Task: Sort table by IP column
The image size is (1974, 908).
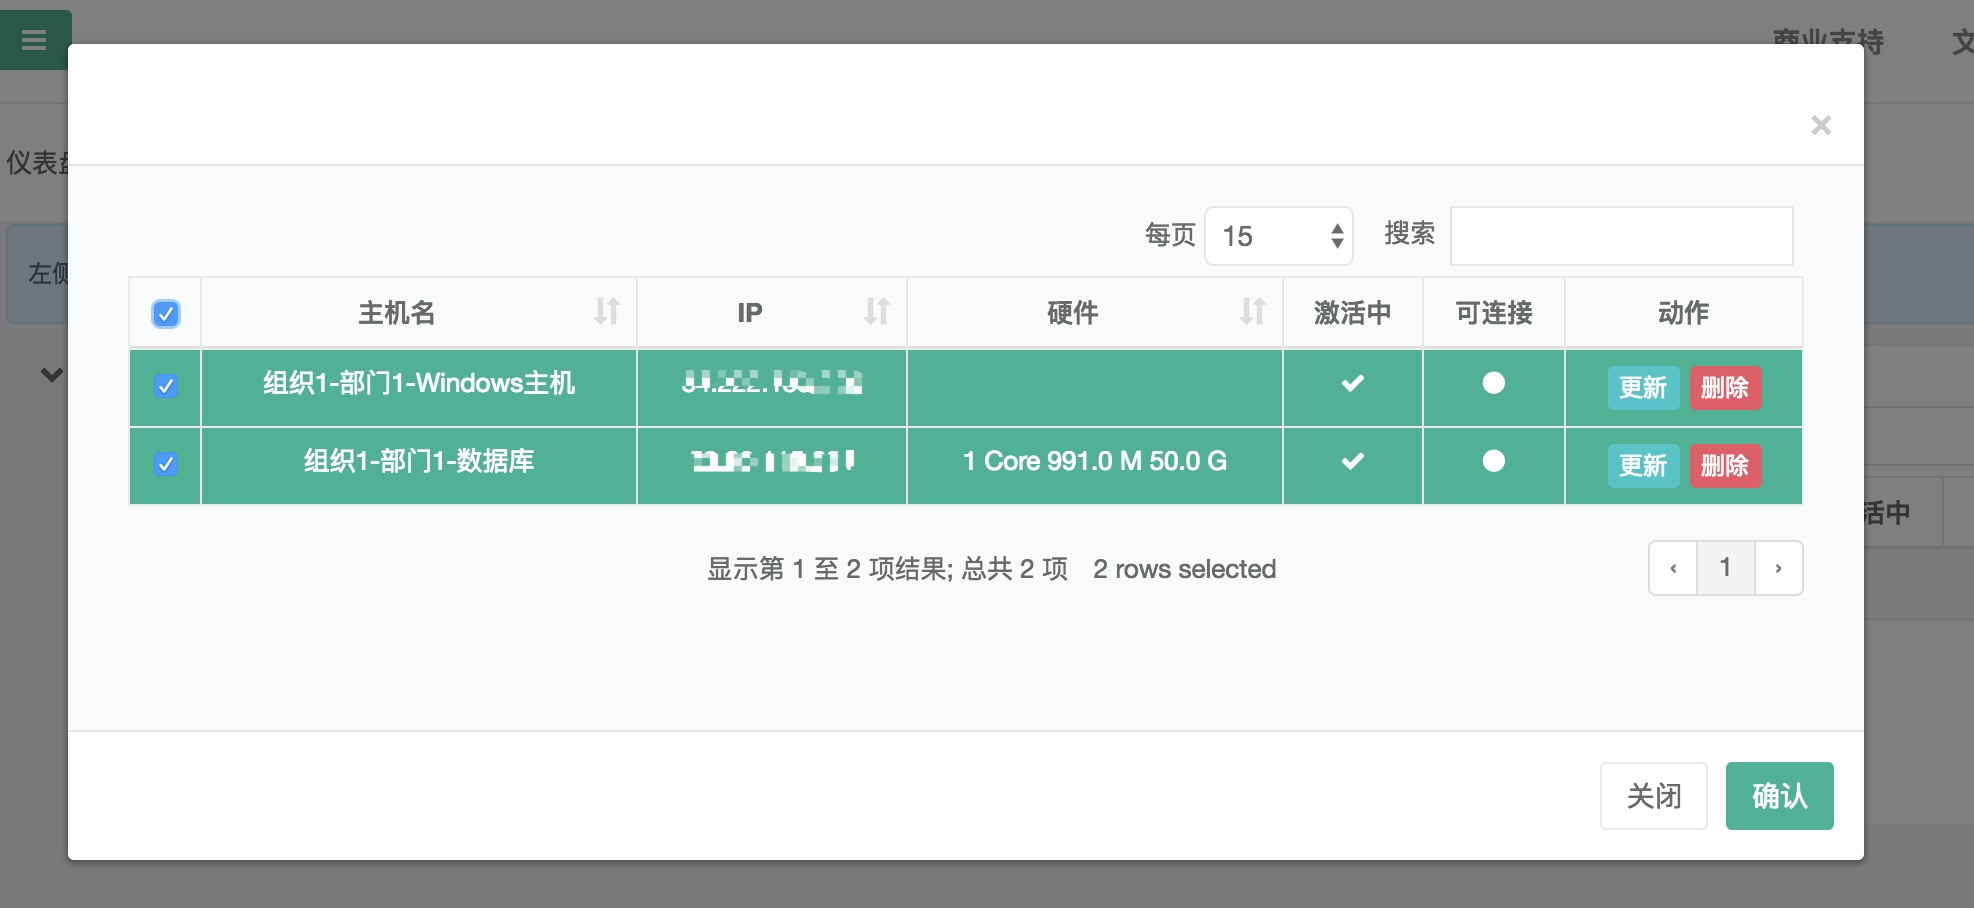Action: (876, 312)
